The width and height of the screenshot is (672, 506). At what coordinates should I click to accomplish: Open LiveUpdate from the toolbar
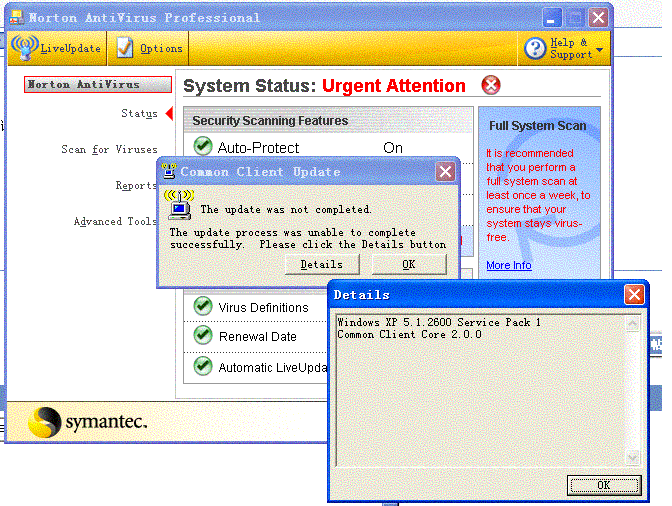[57, 48]
